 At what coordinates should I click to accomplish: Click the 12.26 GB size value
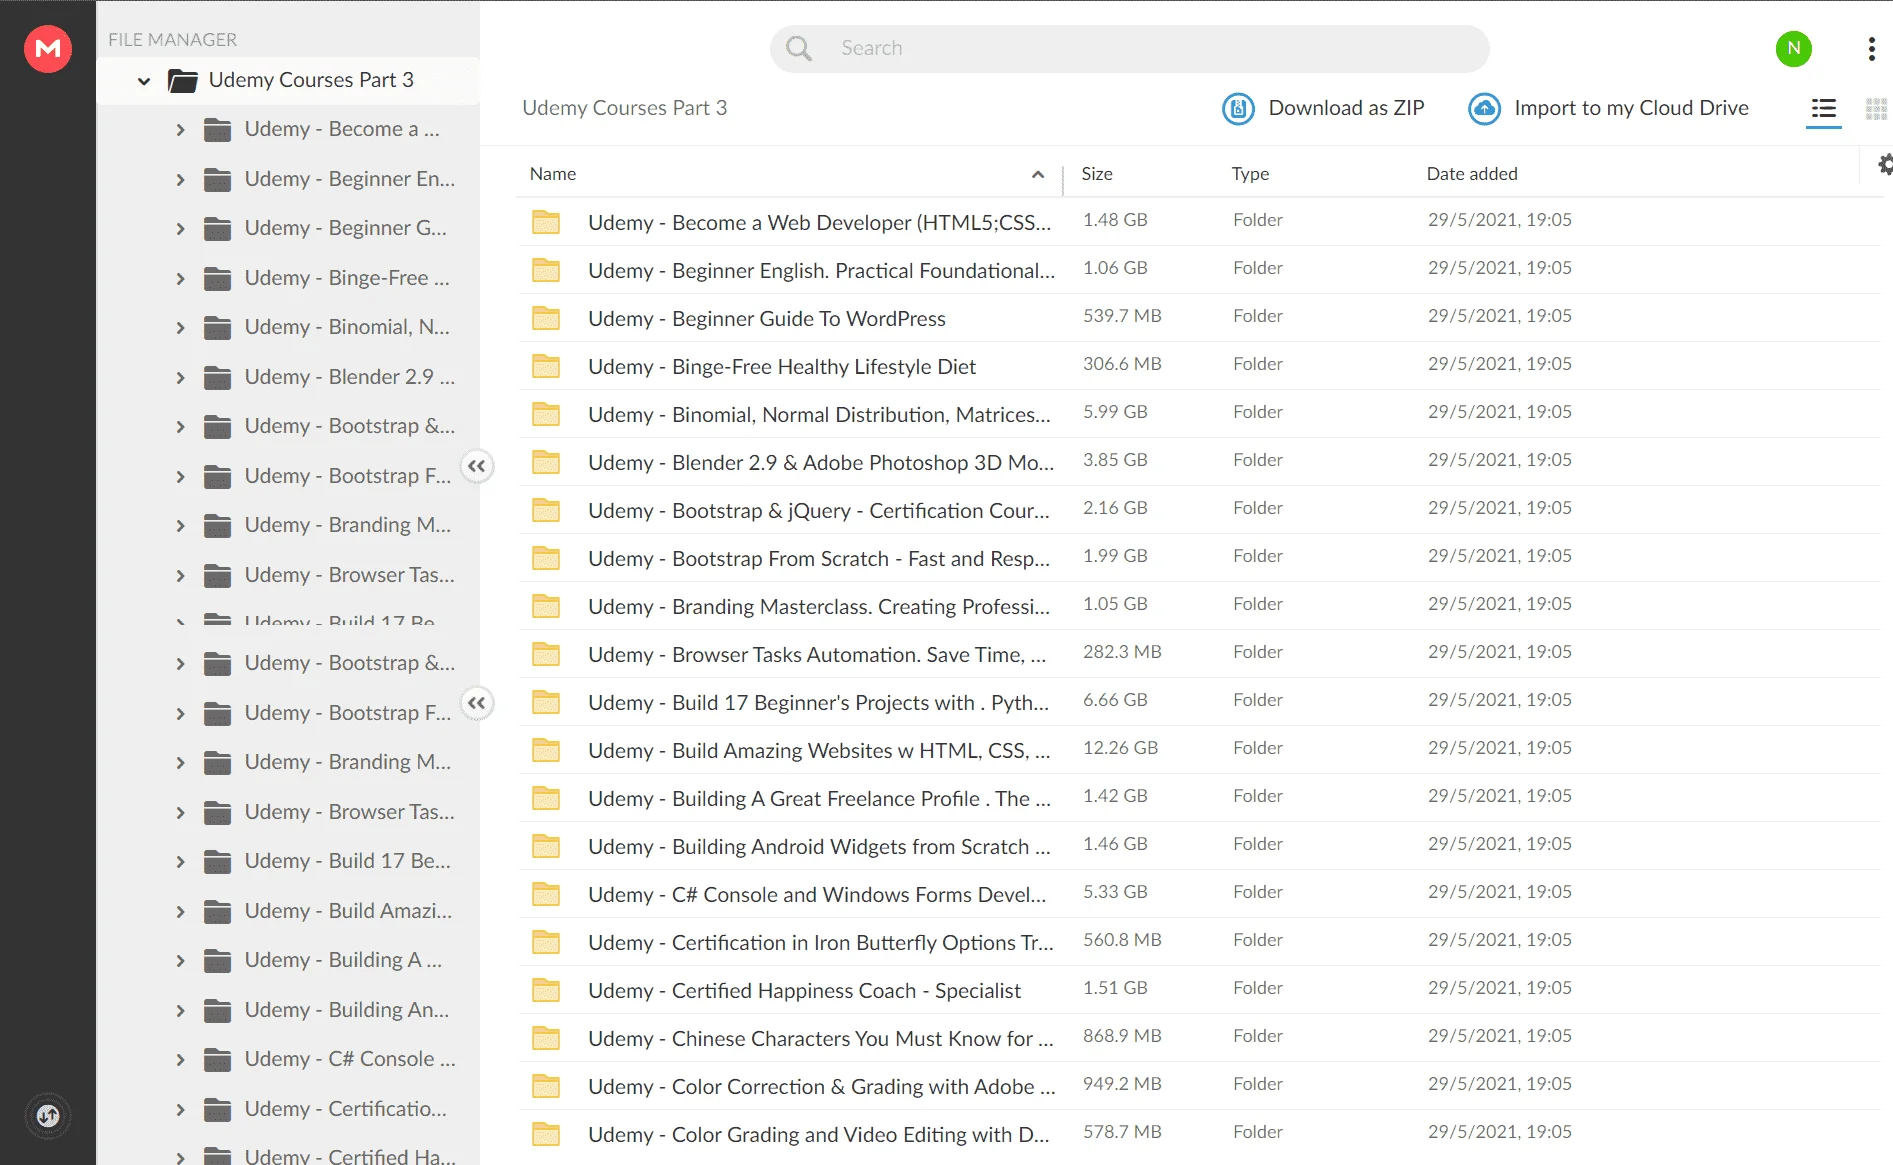[x=1120, y=748]
